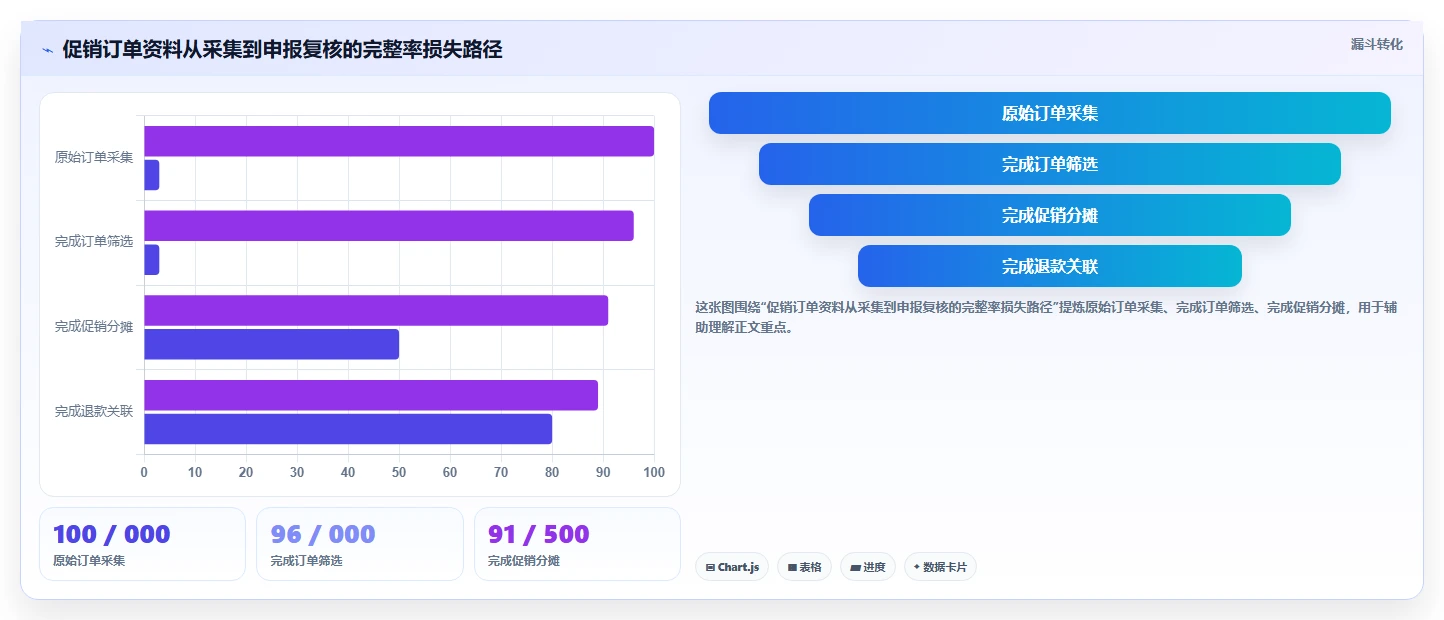Click the purple bar for 完成促销分摊
1444x620 pixels.
tap(376, 310)
